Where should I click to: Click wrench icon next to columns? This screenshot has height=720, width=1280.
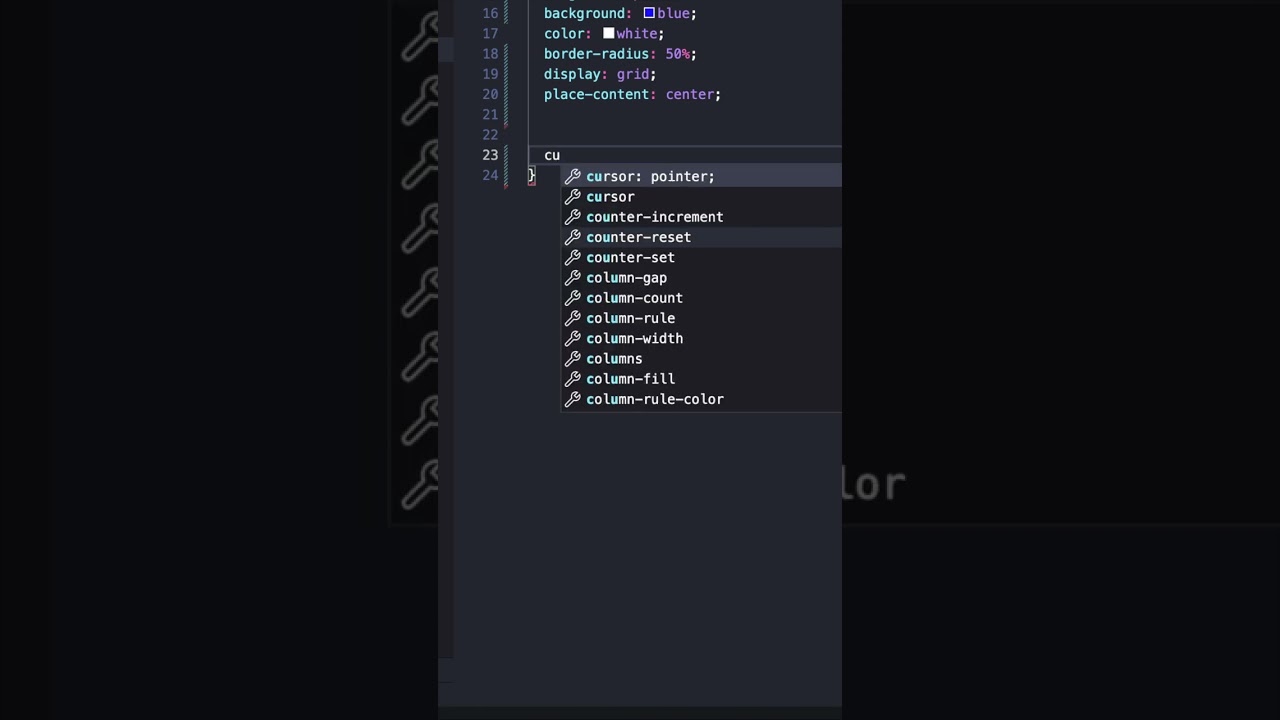tap(573, 359)
